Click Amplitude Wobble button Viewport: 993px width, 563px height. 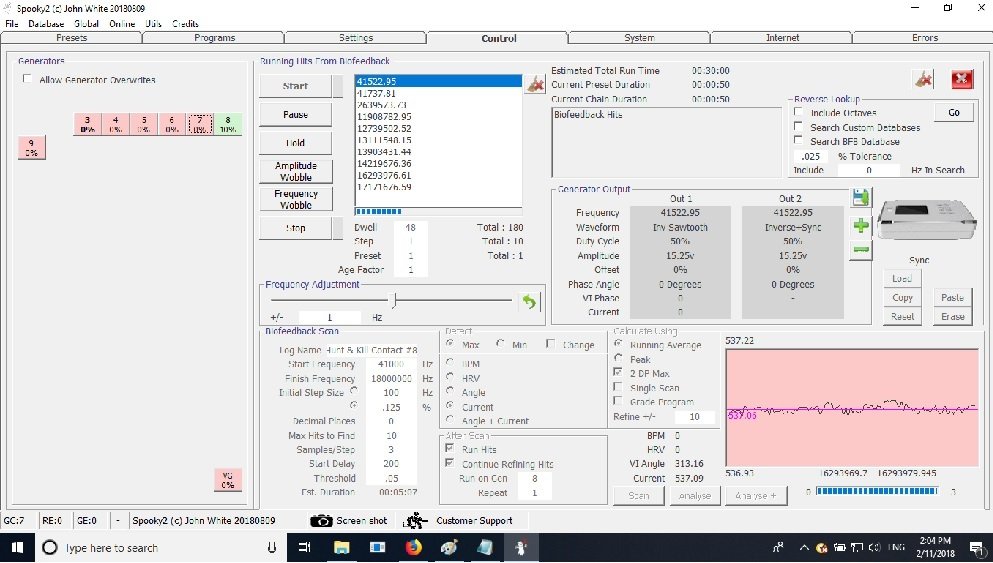(x=296, y=171)
